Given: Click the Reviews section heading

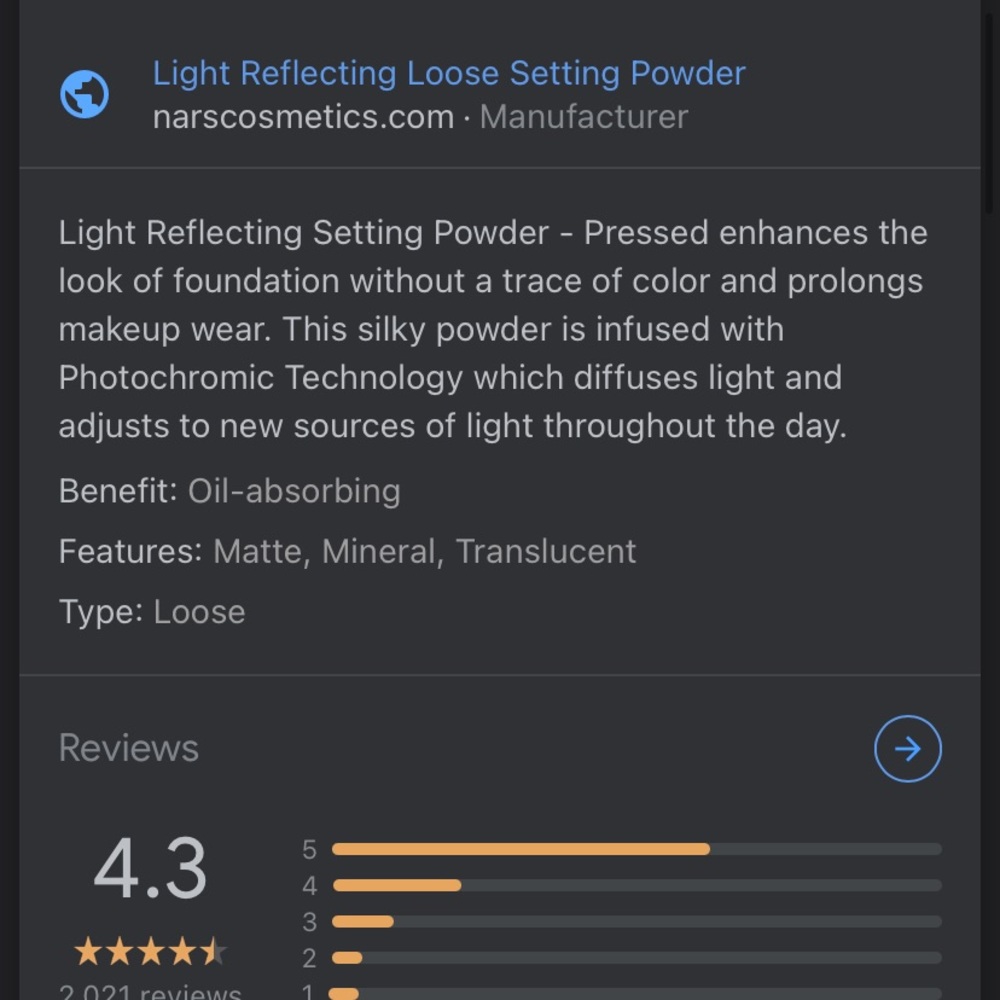Looking at the screenshot, I should (x=128, y=748).
